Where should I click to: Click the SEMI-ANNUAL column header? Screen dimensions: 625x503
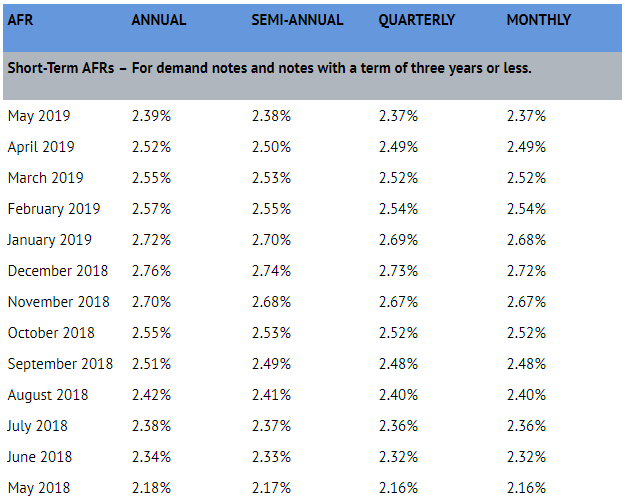(x=297, y=20)
